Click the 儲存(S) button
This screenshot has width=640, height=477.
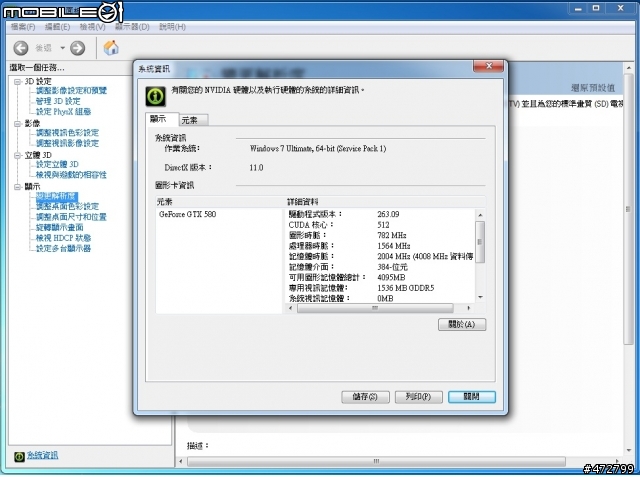[x=365, y=397]
